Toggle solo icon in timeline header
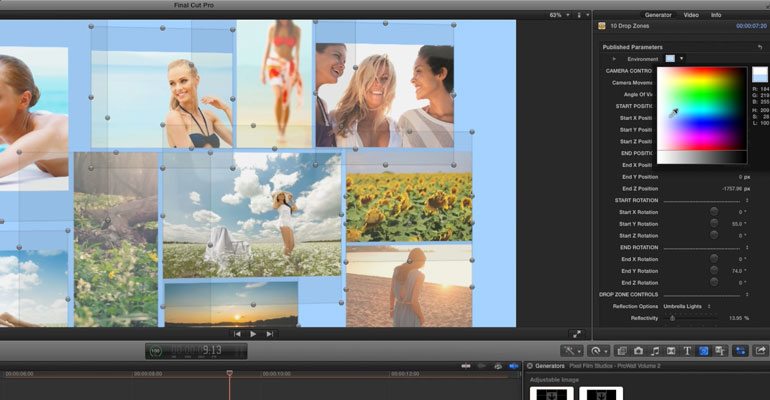The height and width of the screenshot is (400, 770). pyautogui.click(x=498, y=366)
